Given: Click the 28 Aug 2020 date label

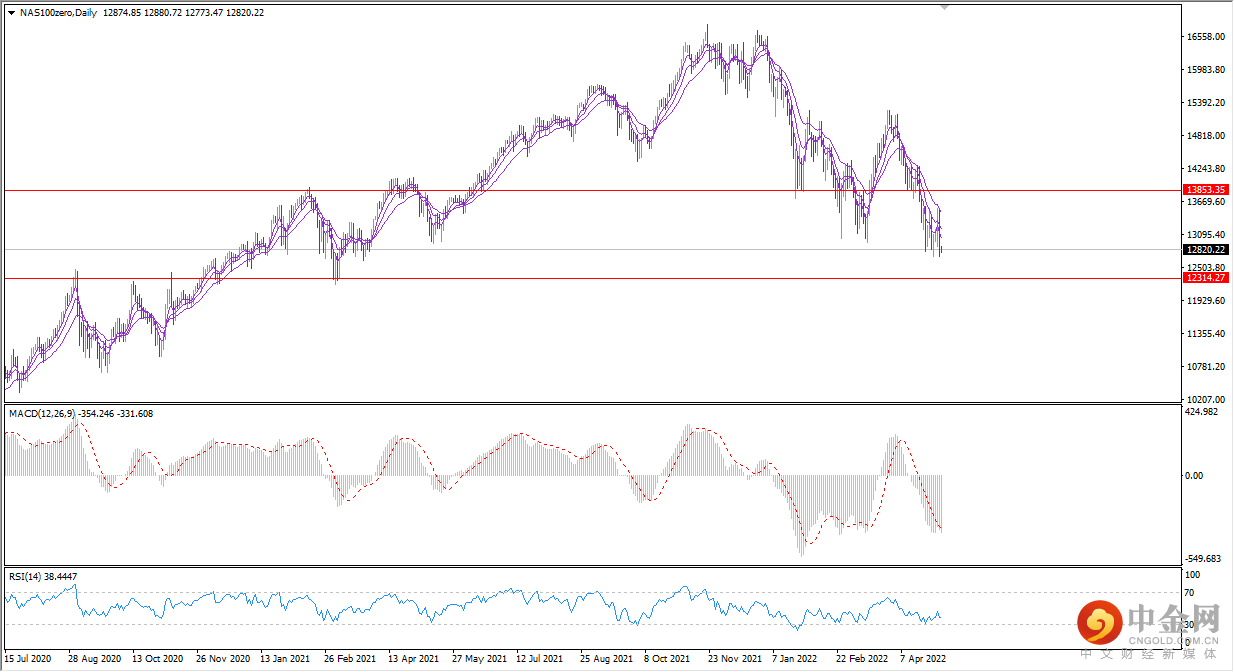Looking at the screenshot, I should [x=93, y=660].
